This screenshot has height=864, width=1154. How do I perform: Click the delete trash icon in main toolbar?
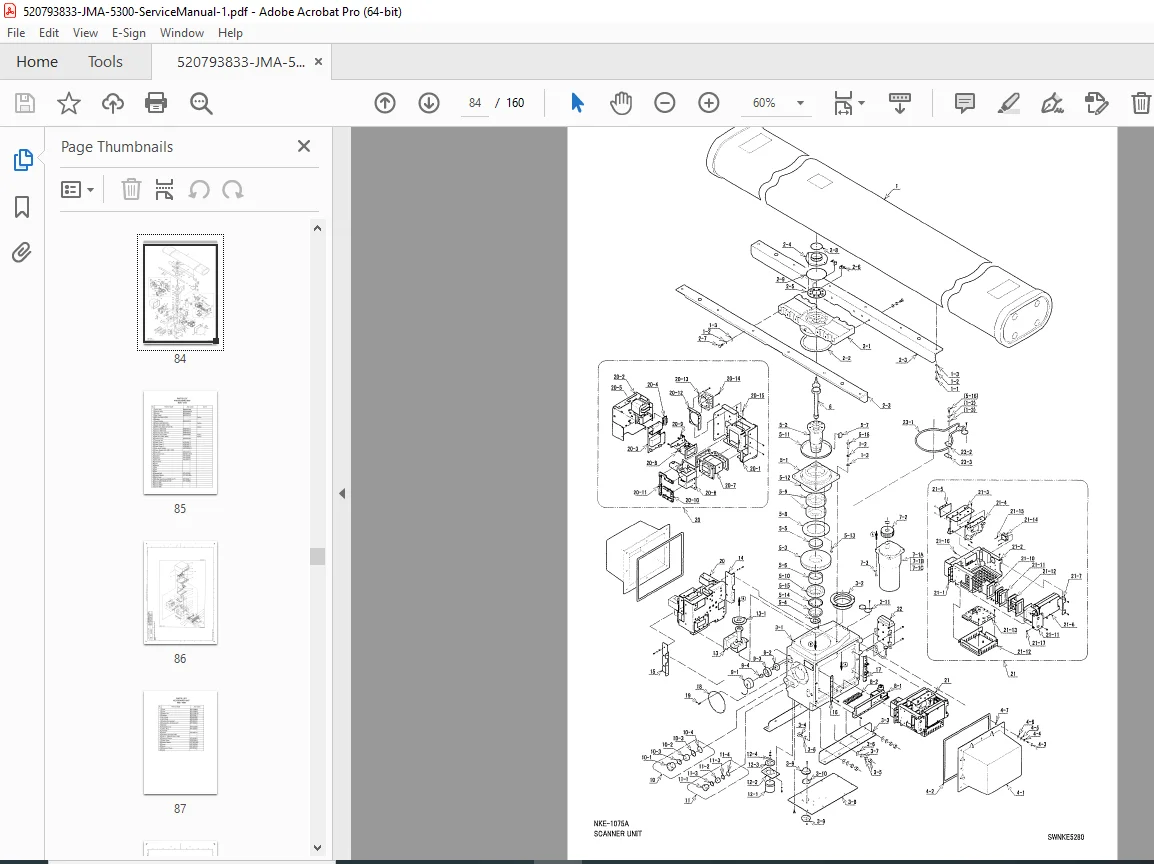click(1141, 103)
